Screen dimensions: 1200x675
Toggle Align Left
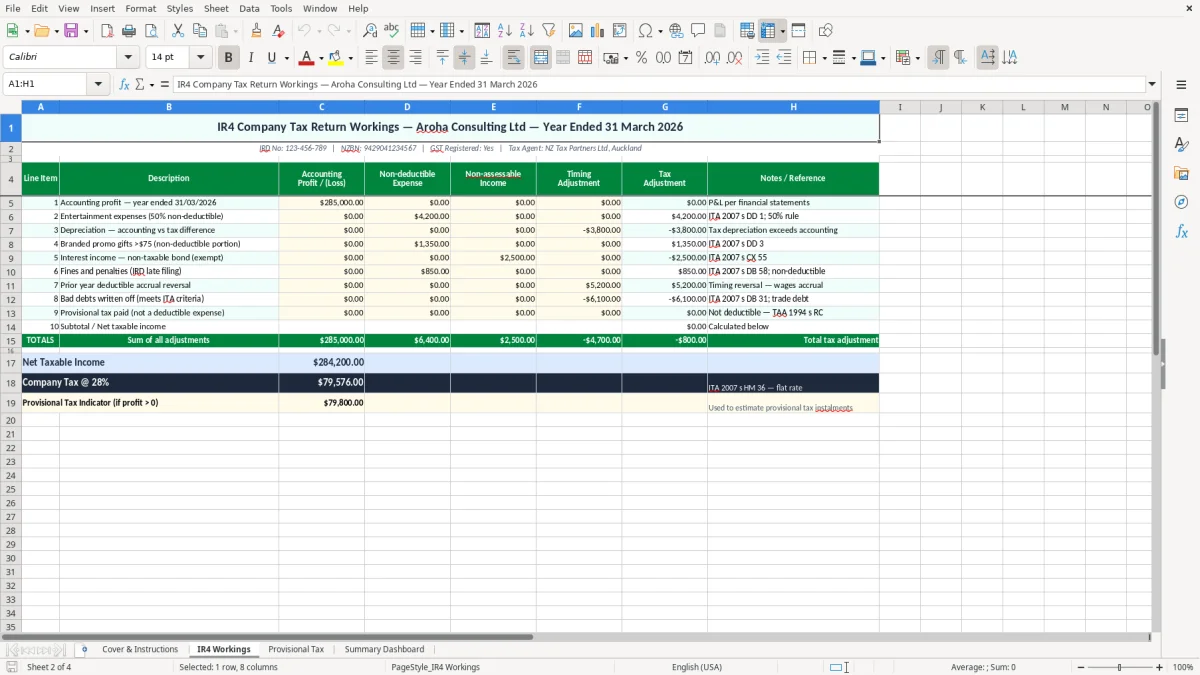pos(371,58)
